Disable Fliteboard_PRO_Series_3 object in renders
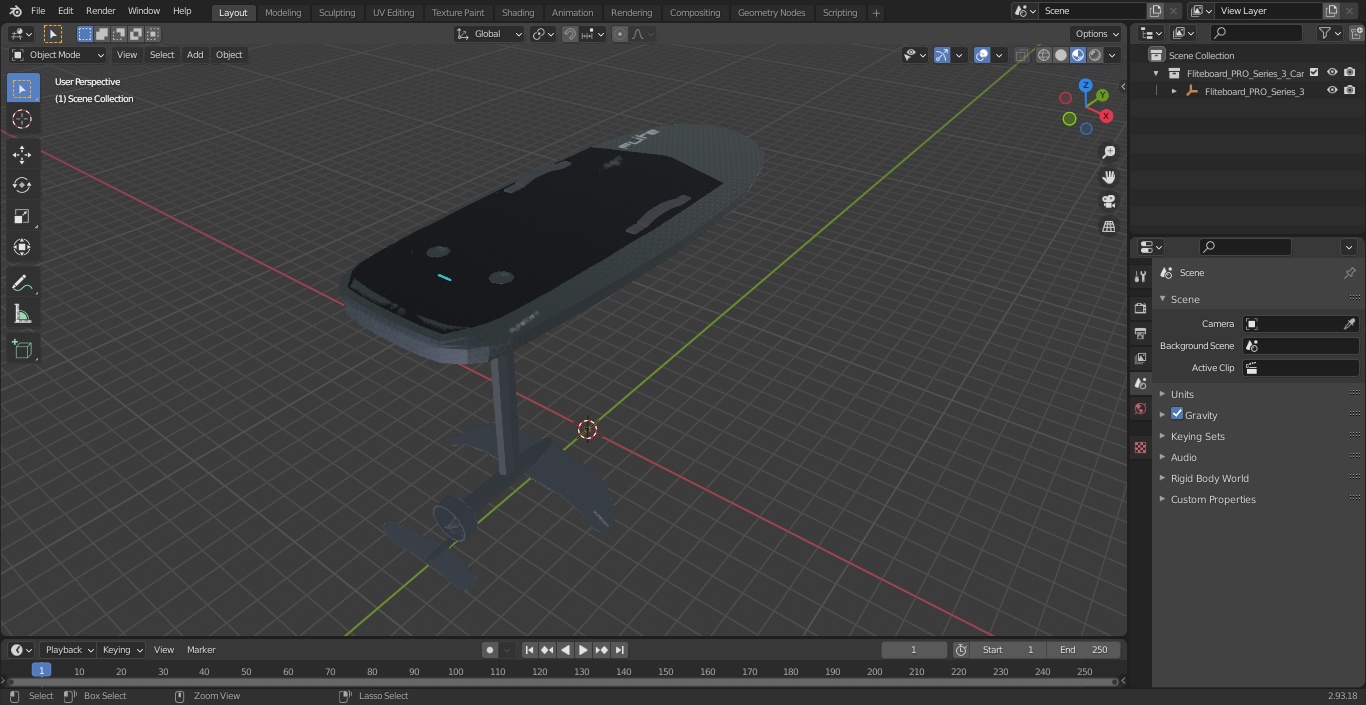This screenshot has height=705, width=1366. tap(1349, 91)
